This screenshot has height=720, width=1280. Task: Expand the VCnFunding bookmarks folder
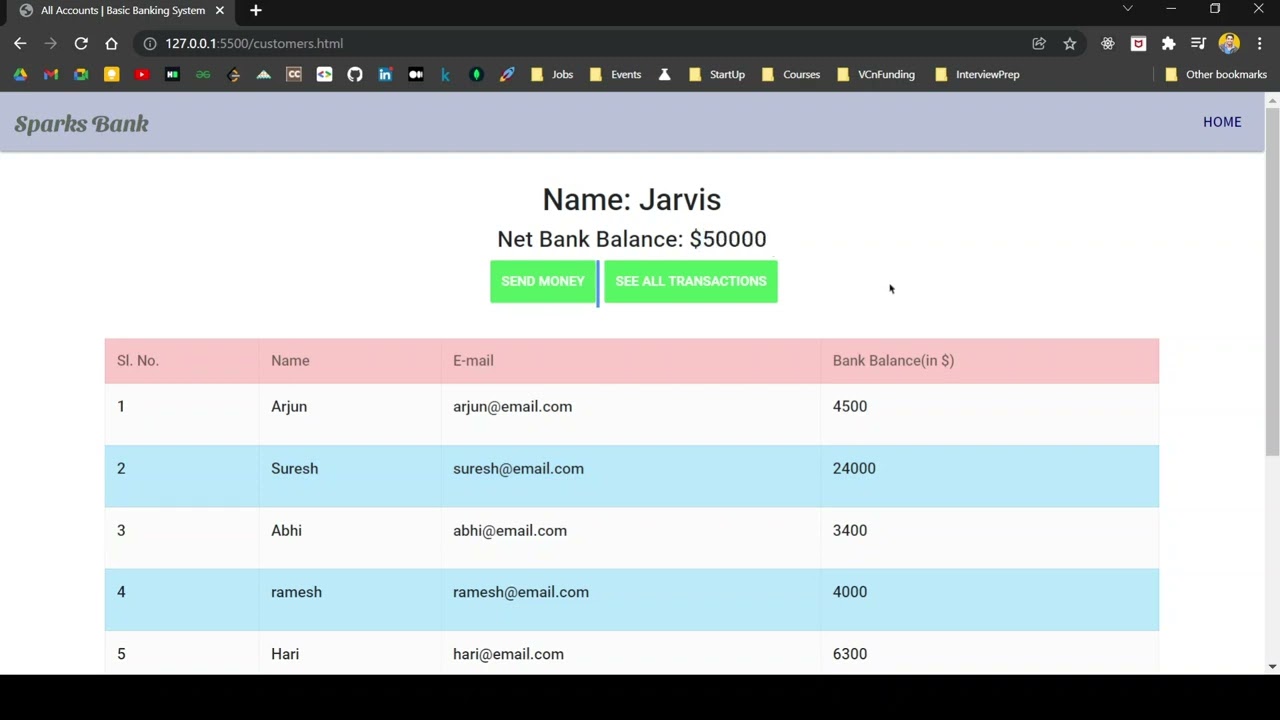876,74
